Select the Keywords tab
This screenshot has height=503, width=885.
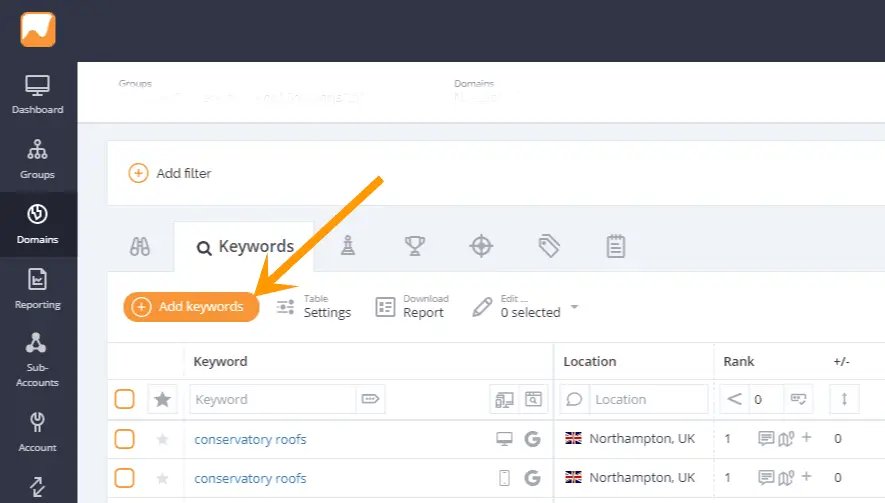(x=245, y=247)
